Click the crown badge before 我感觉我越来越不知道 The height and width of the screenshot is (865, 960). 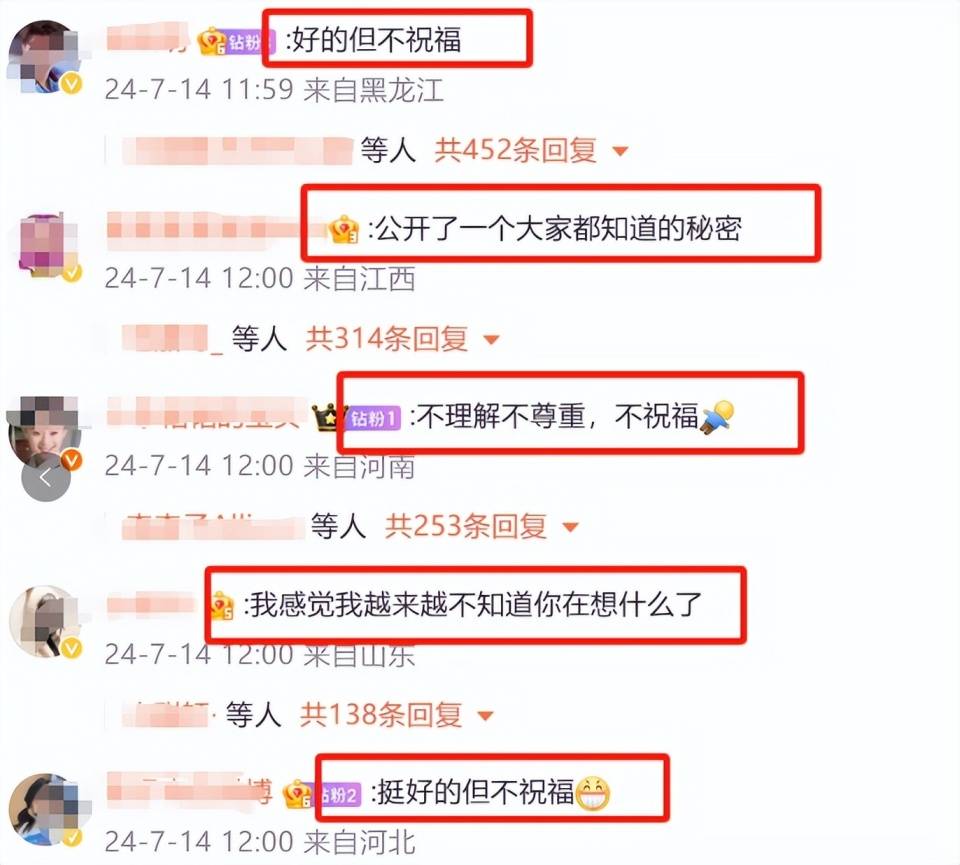[x=222, y=605]
